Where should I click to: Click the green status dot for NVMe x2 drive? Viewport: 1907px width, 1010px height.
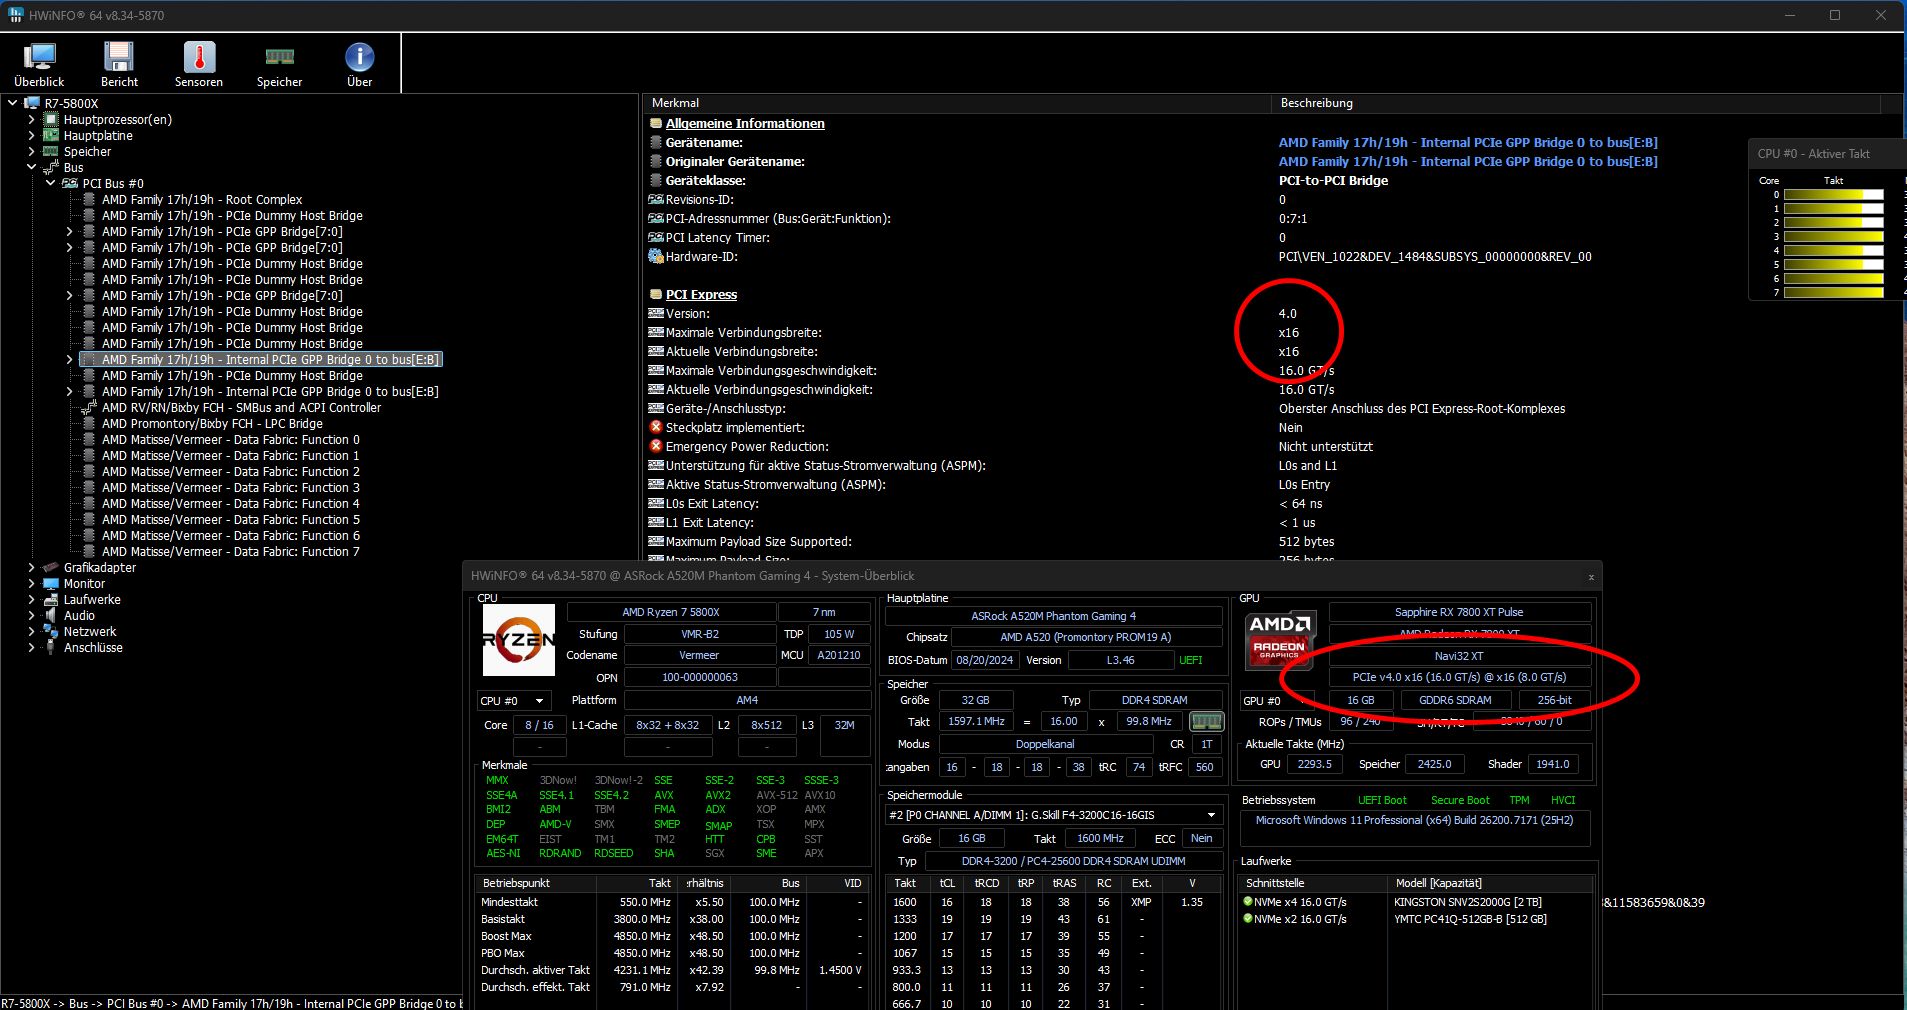pos(1248,918)
